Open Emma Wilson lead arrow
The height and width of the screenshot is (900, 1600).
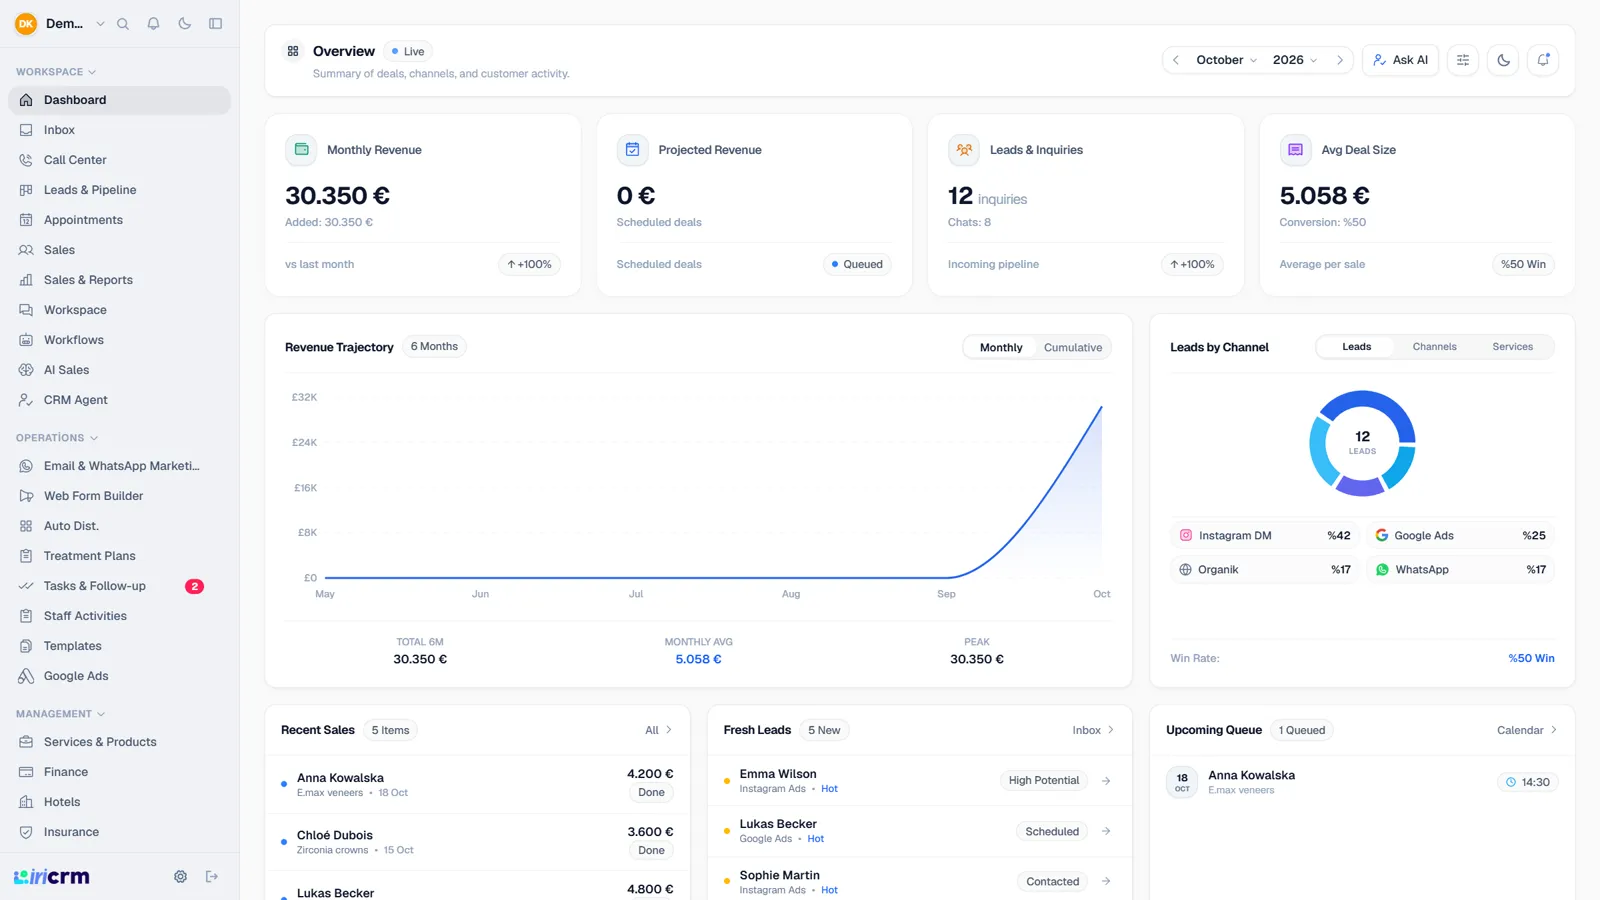tap(1106, 781)
